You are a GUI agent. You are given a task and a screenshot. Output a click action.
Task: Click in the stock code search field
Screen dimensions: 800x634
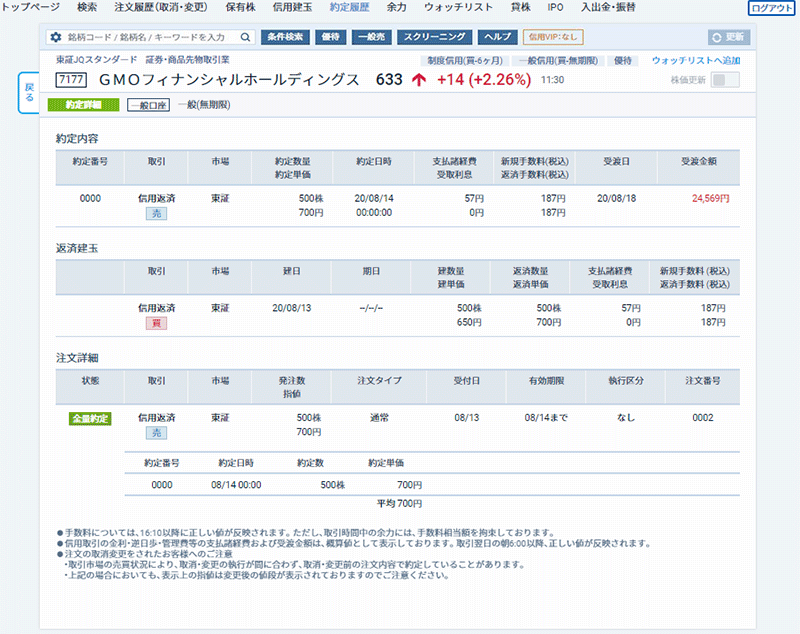[x=150, y=37]
